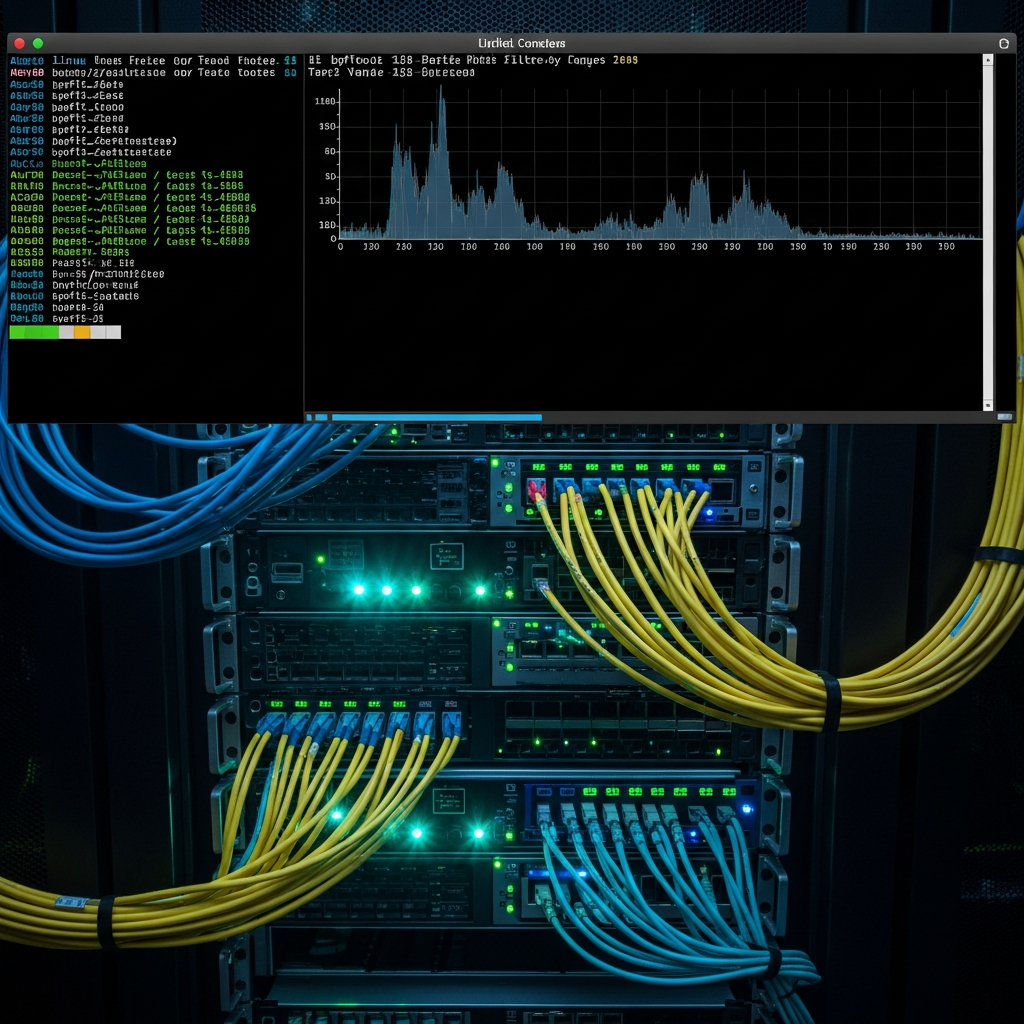The height and width of the screenshot is (1024, 1024).
Task: Click the first small blue button in bottom bar
Action: [309, 417]
